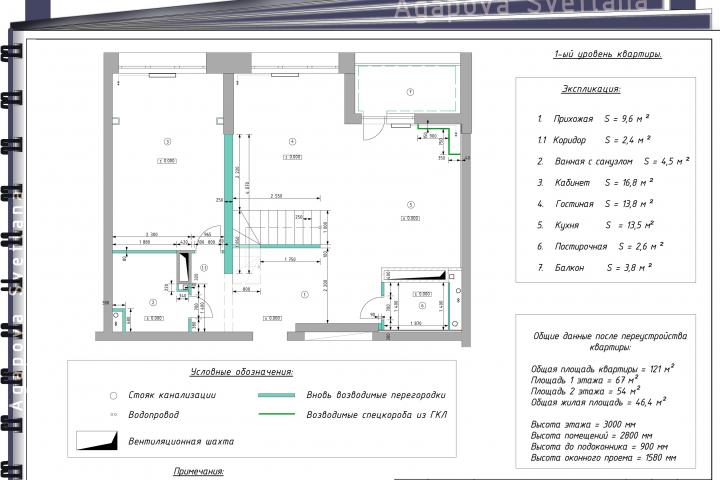This screenshot has height=480, width=720.
Task: Click 'Высота до подоконника = 900 мм'
Action: [x=599, y=446]
